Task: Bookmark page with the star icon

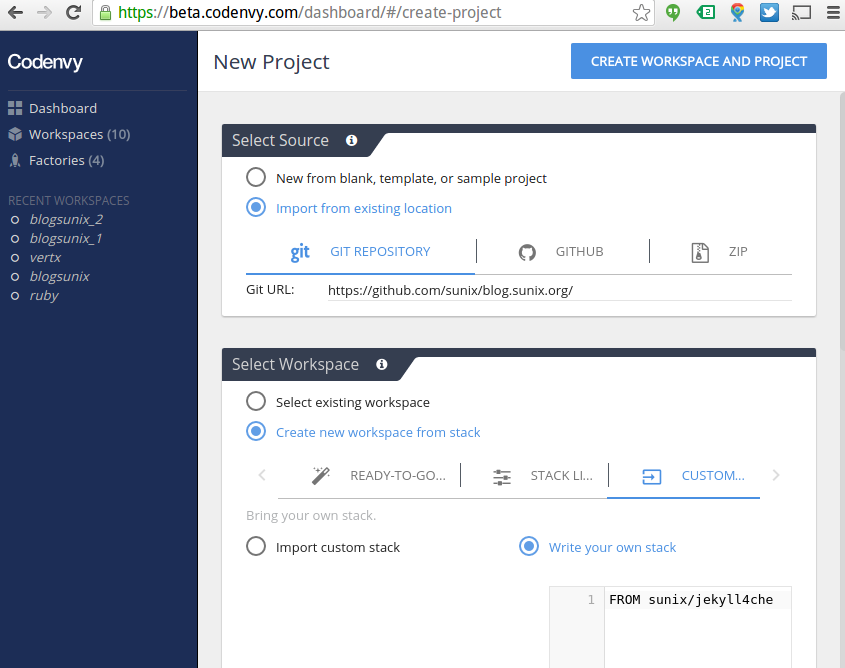Action: coord(641,12)
